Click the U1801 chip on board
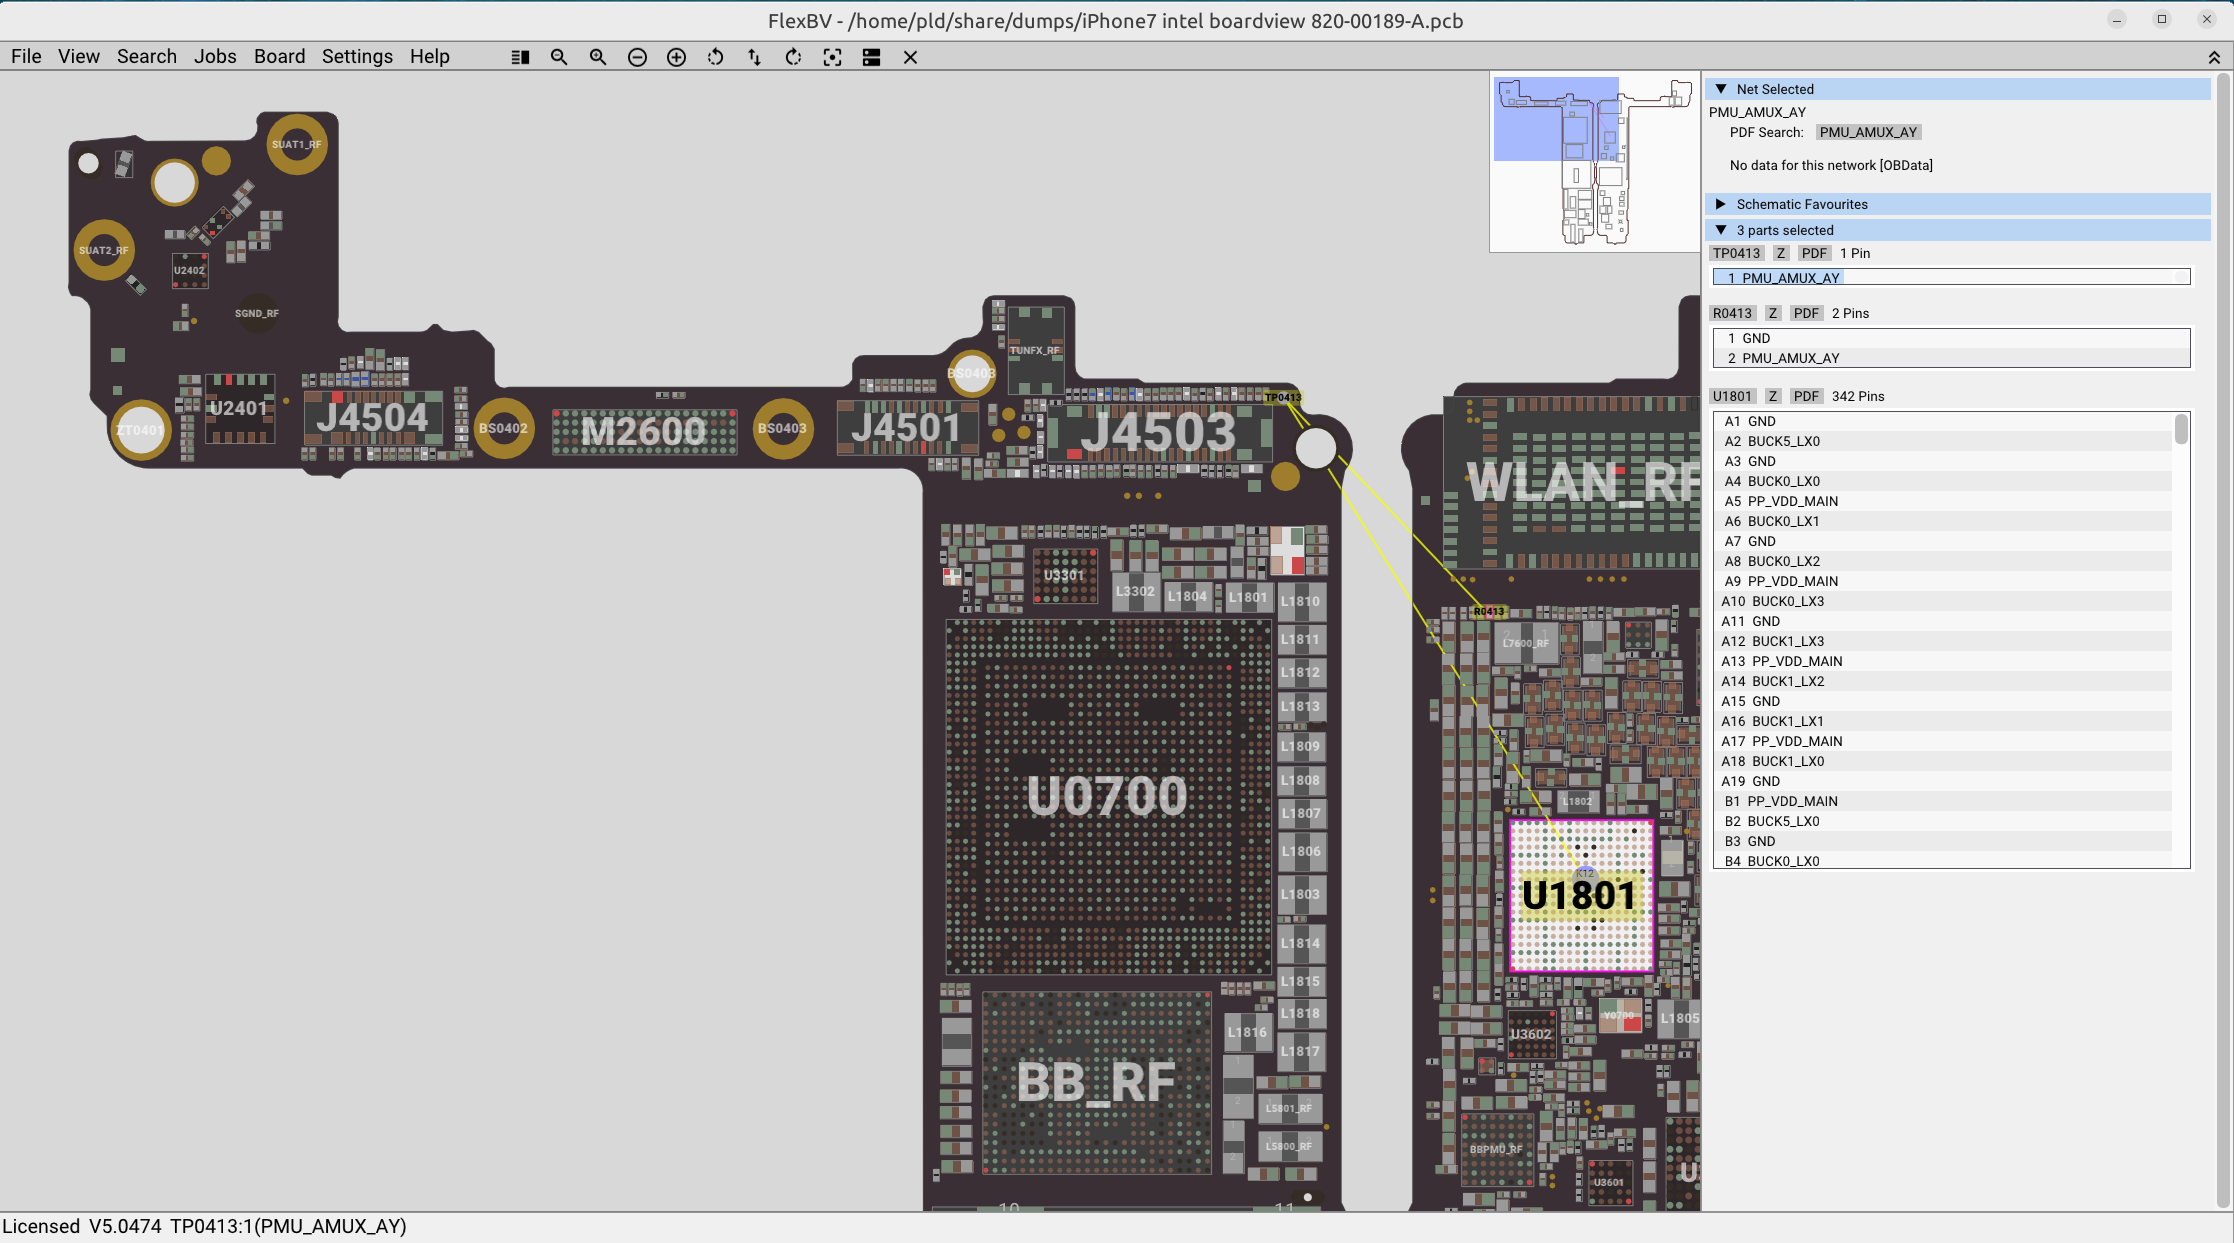Screen dimensions: 2234x1243 pyautogui.click(x=1580, y=896)
